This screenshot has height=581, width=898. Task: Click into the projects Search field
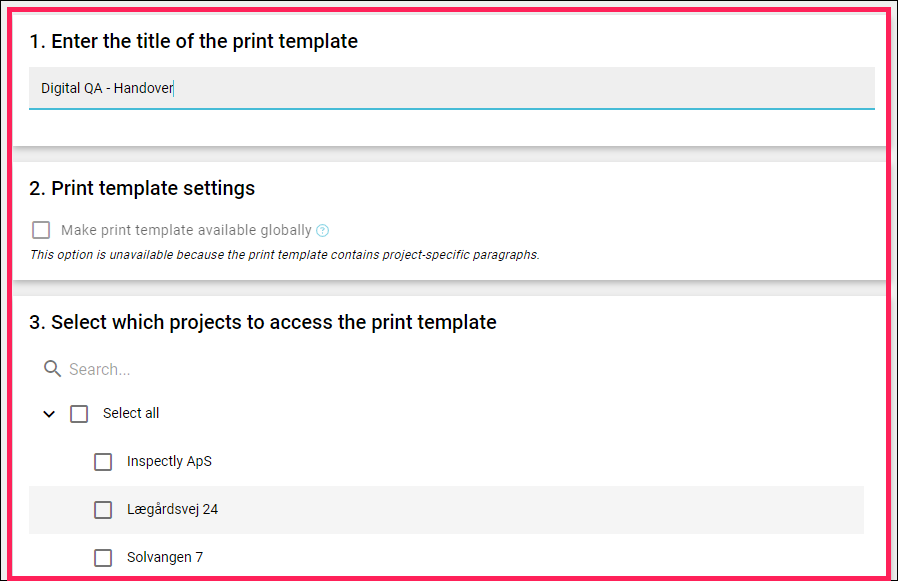click(458, 369)
